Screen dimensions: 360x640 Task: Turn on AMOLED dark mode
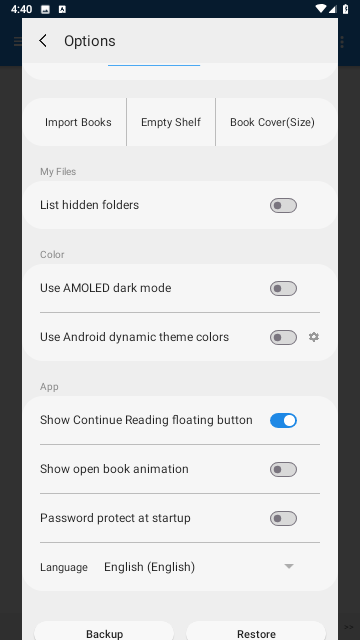coord(283,289)
